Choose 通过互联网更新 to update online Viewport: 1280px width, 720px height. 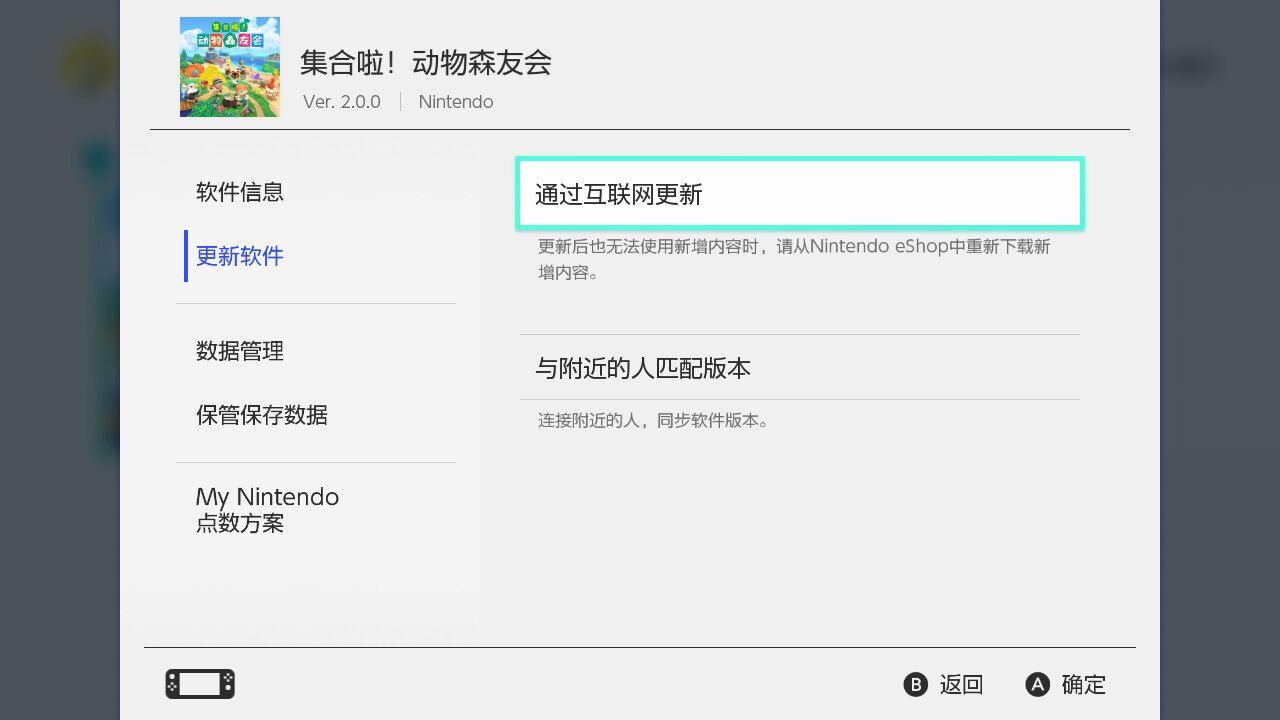tap(800, 194)
